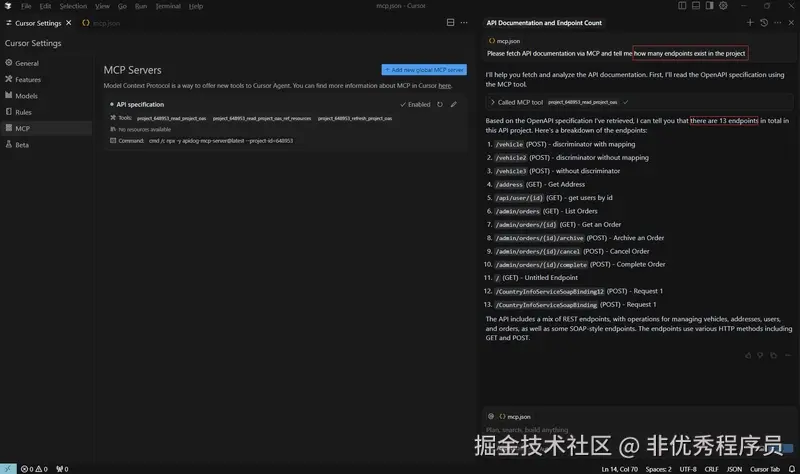Open the Beta settings section

[17, 145]
